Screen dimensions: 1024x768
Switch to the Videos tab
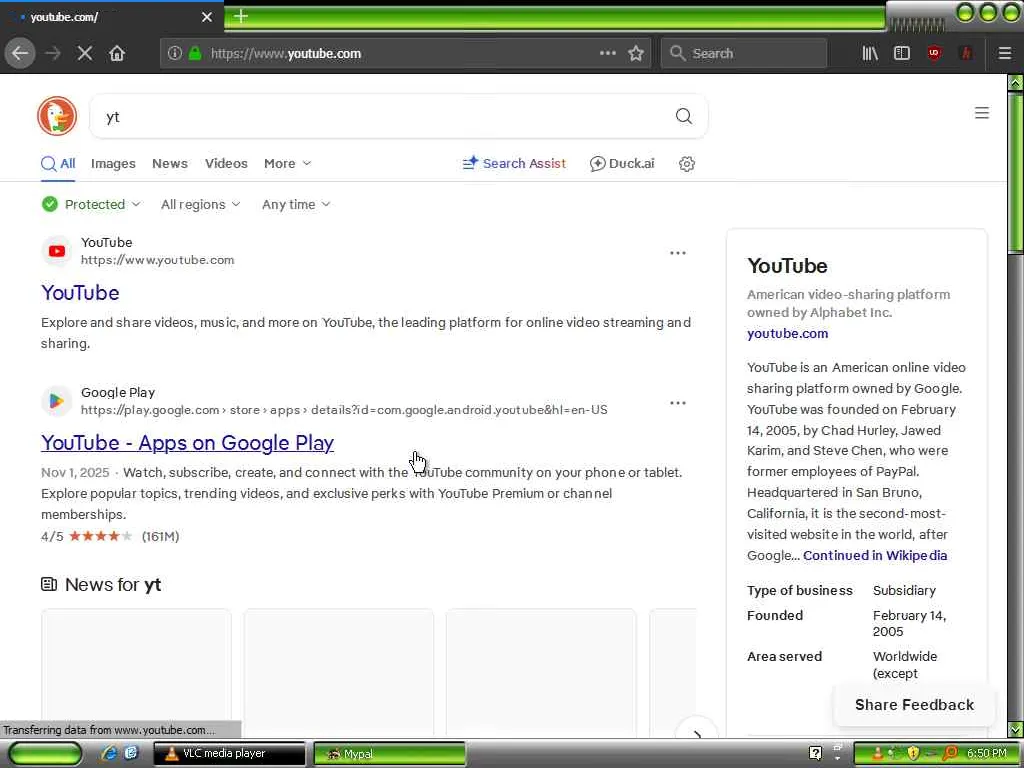[x=226, y=164]
